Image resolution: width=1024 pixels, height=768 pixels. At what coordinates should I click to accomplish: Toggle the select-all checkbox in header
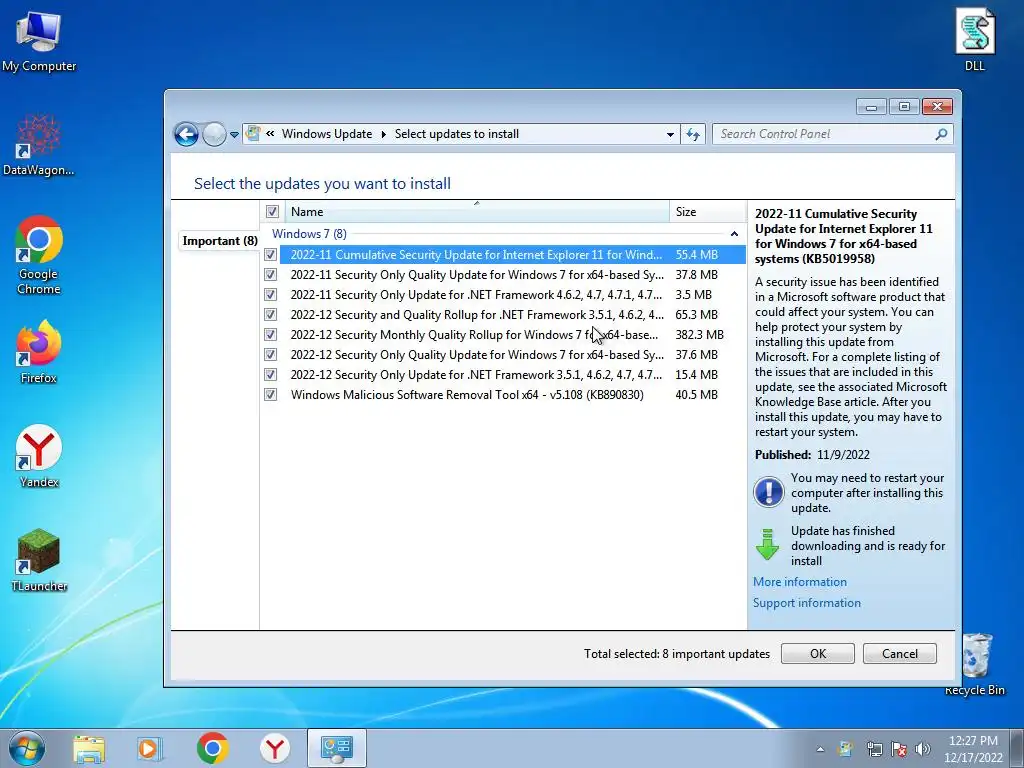(x=272, y=212)
